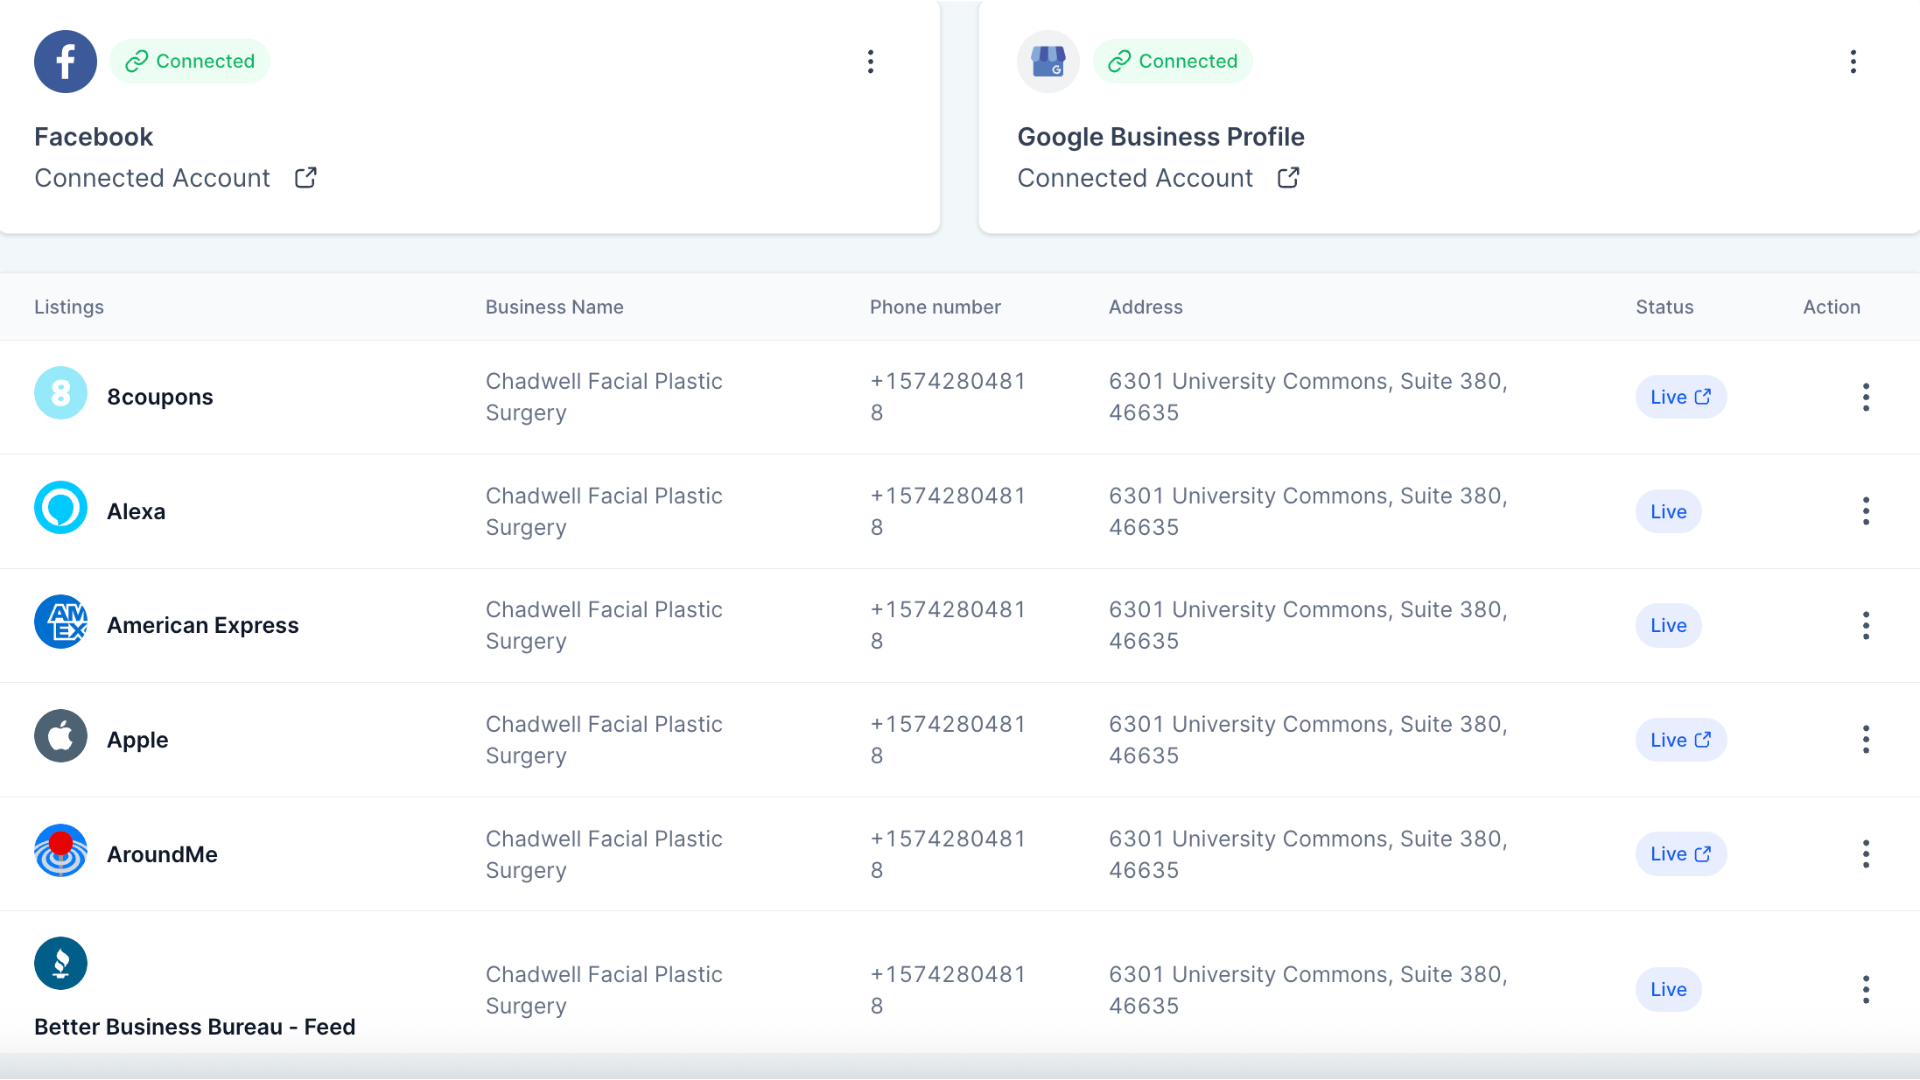Click the Facebook logo icon

65,61
